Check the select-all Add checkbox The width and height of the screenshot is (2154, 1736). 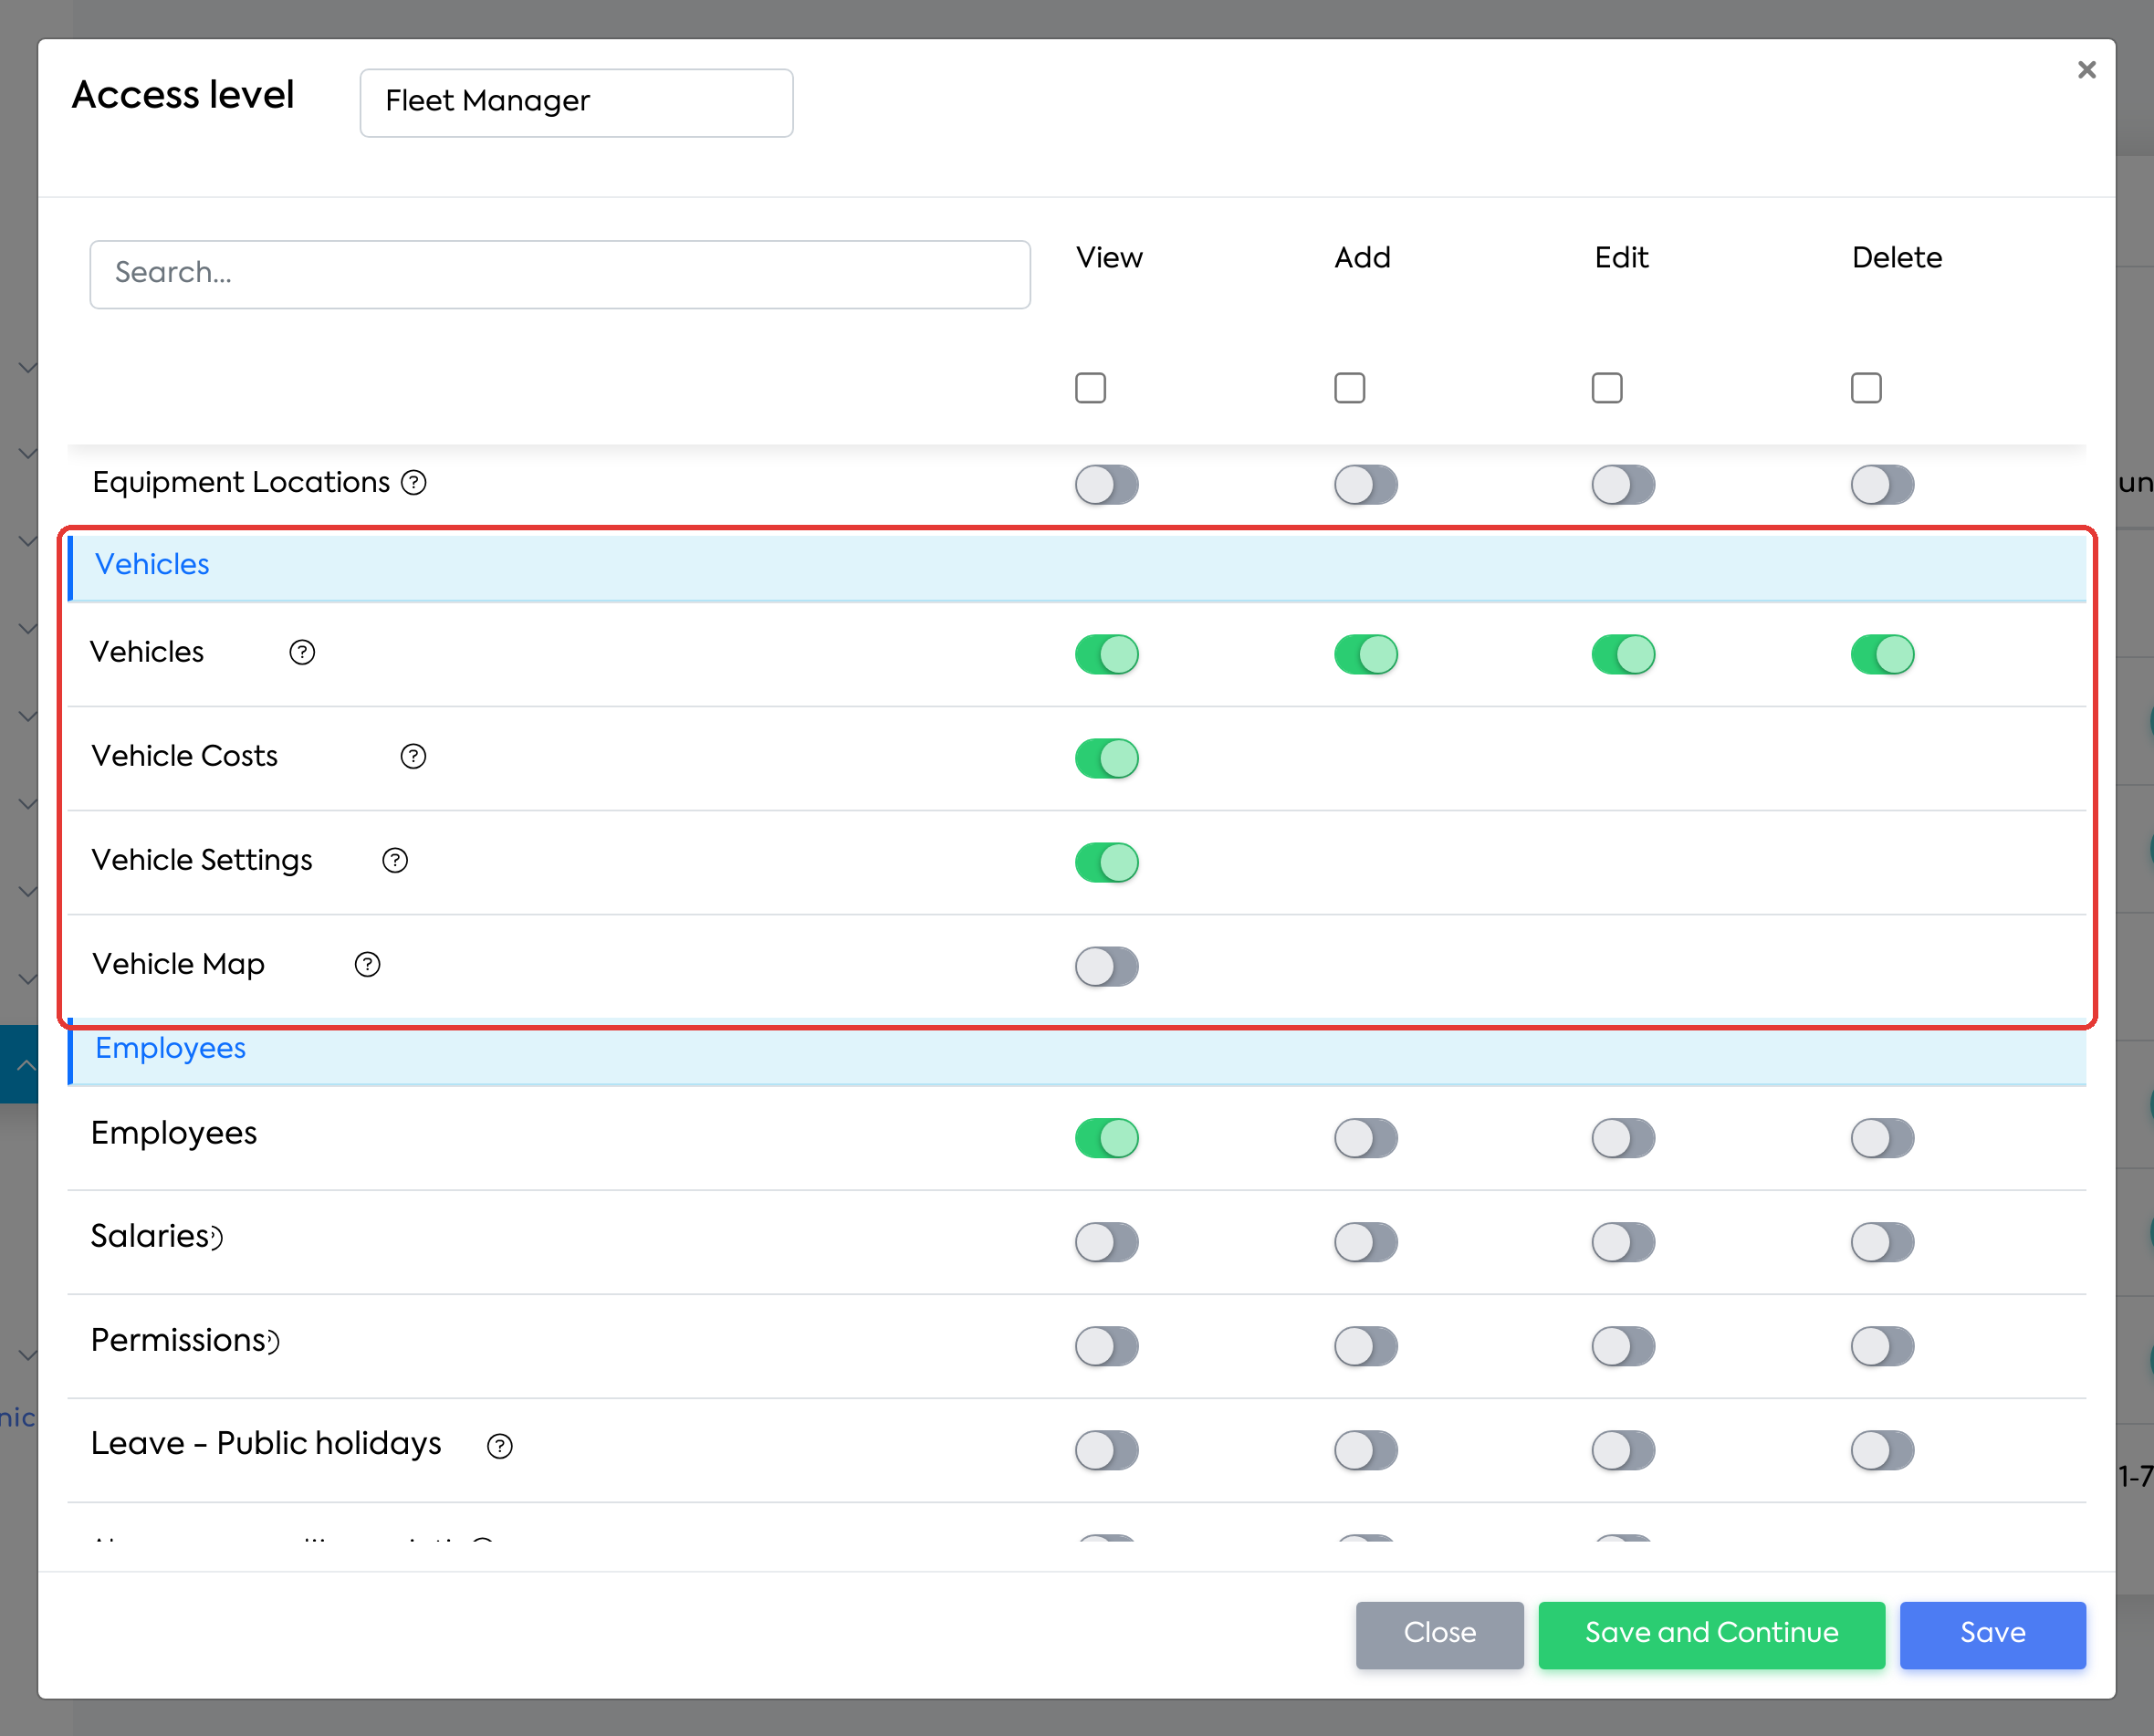coord(1350,388)
